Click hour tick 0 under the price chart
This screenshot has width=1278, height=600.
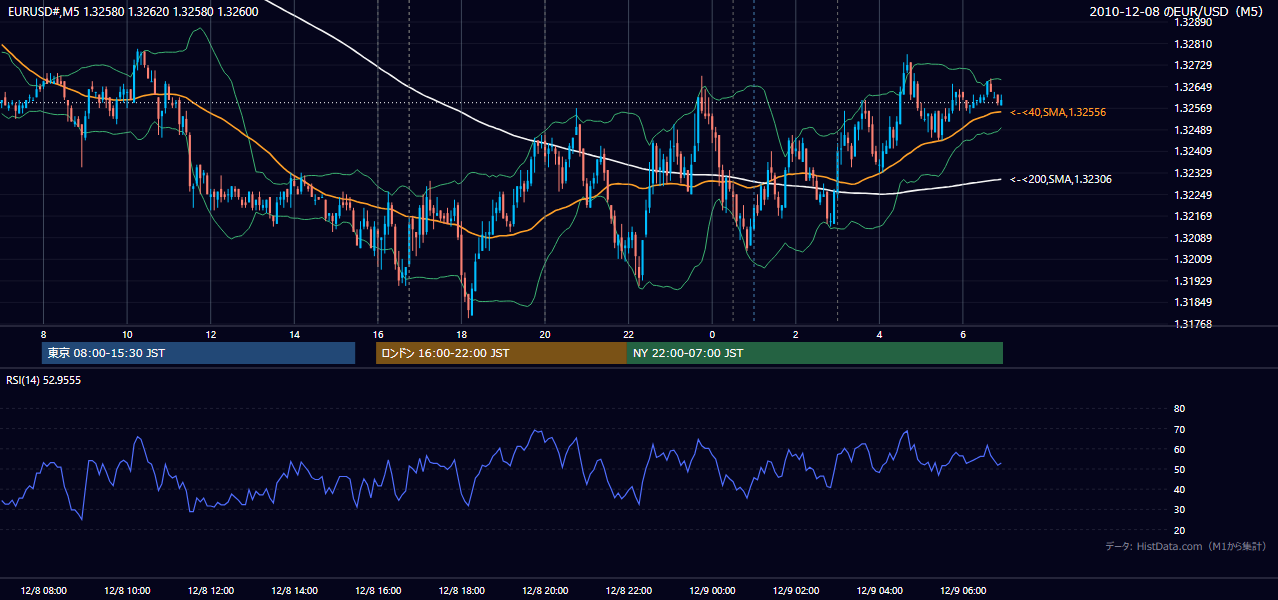712,334
